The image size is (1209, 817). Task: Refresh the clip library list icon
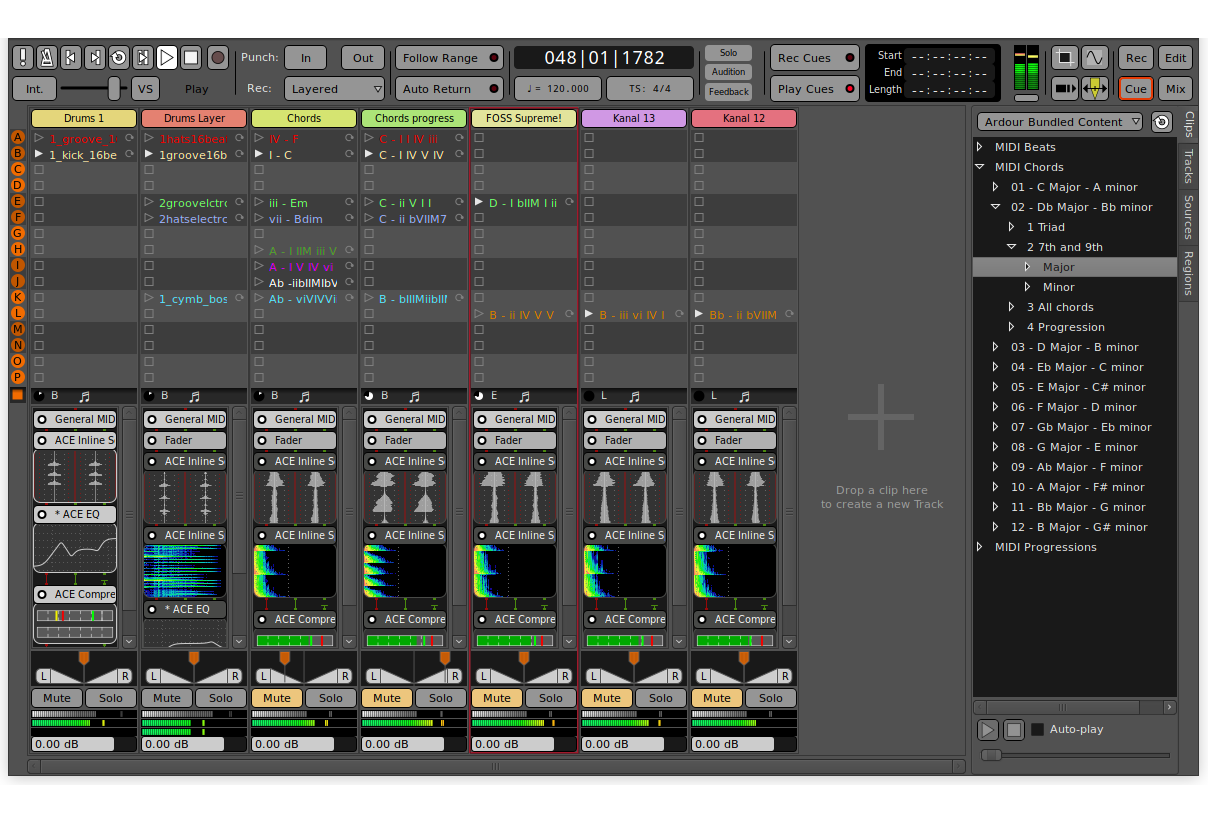coord(1161,122)
